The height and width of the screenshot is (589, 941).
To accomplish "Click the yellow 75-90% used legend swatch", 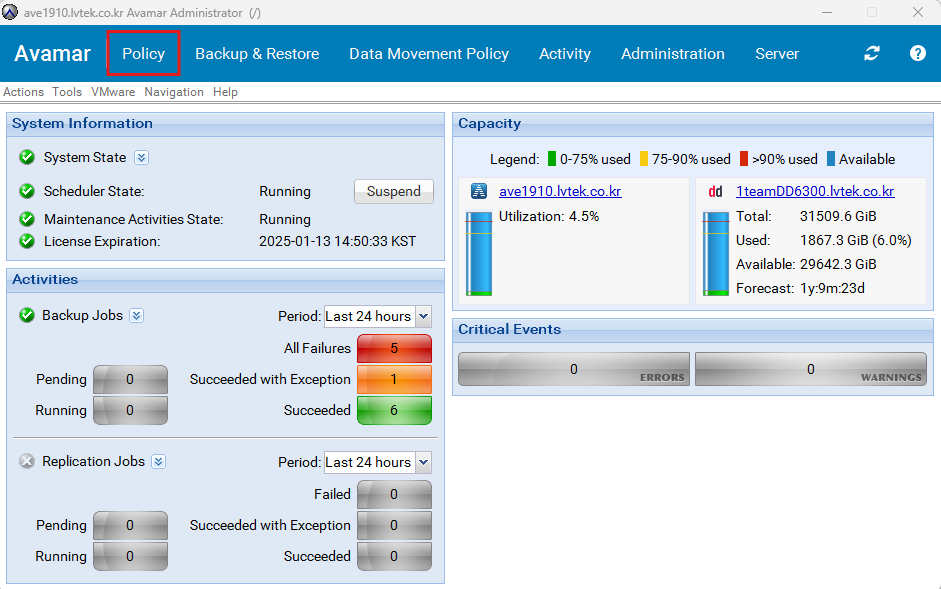I will (x=644, y=159).
